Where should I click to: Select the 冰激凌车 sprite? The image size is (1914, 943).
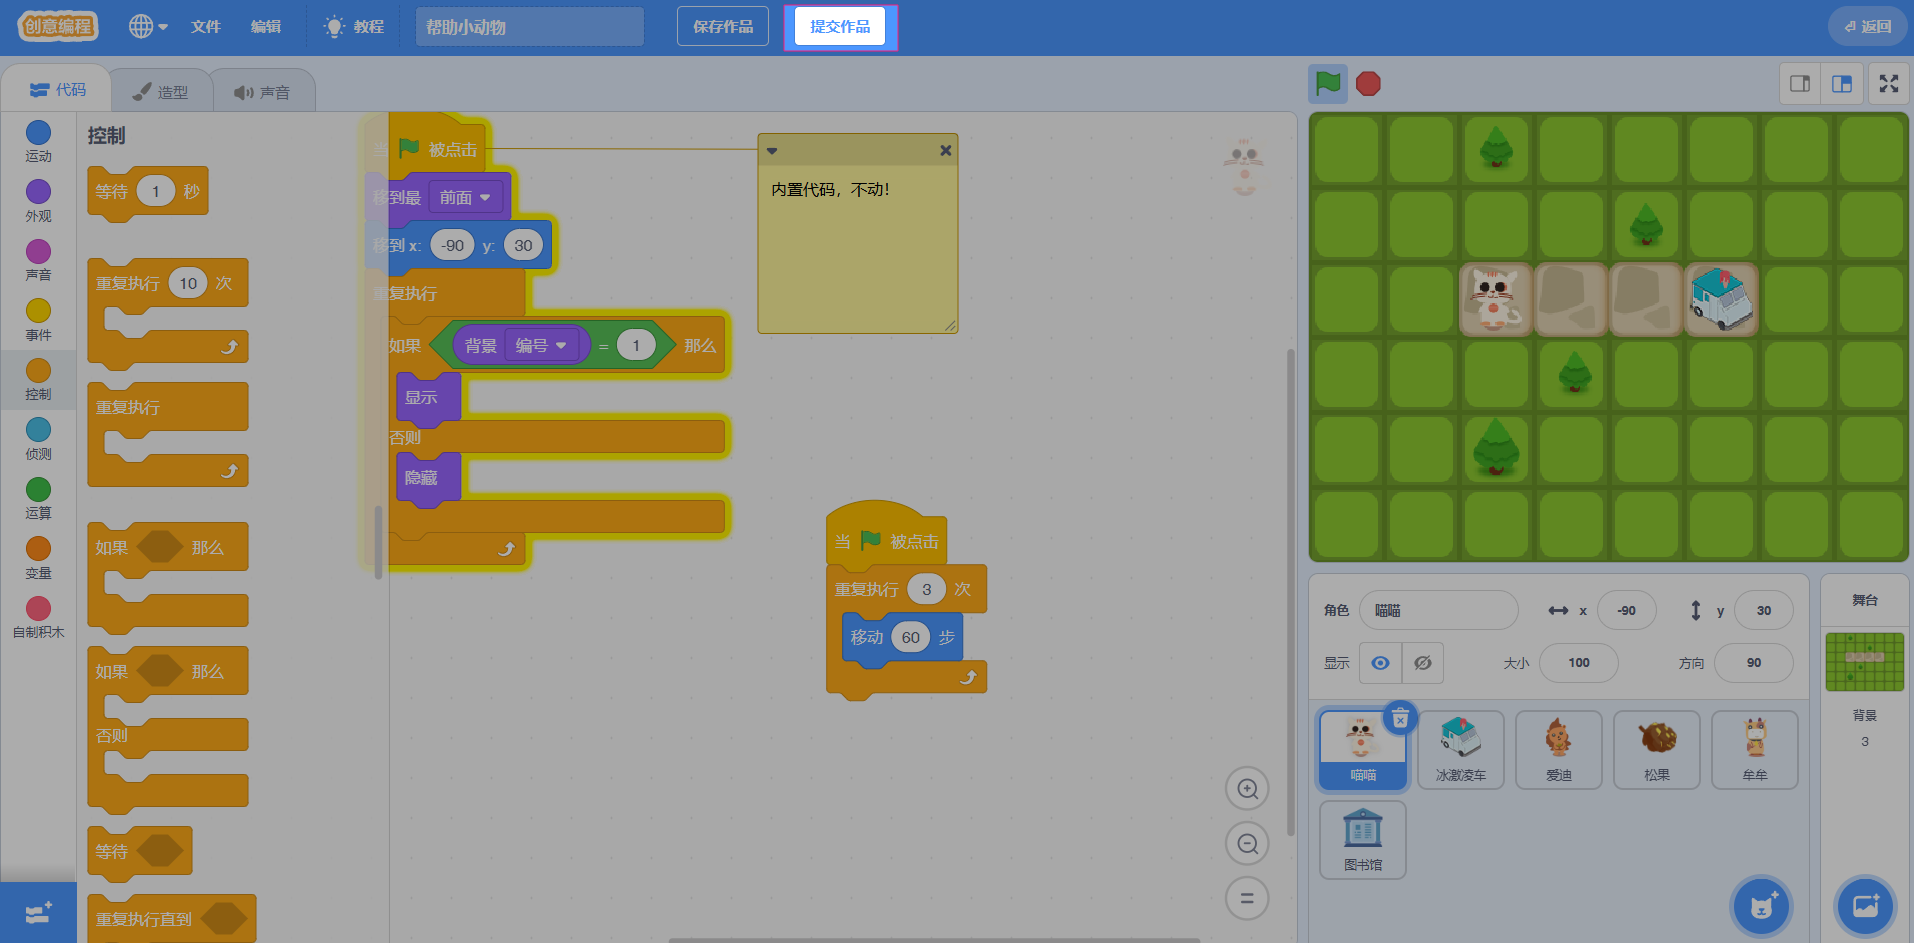click(x=1460, y=750)
